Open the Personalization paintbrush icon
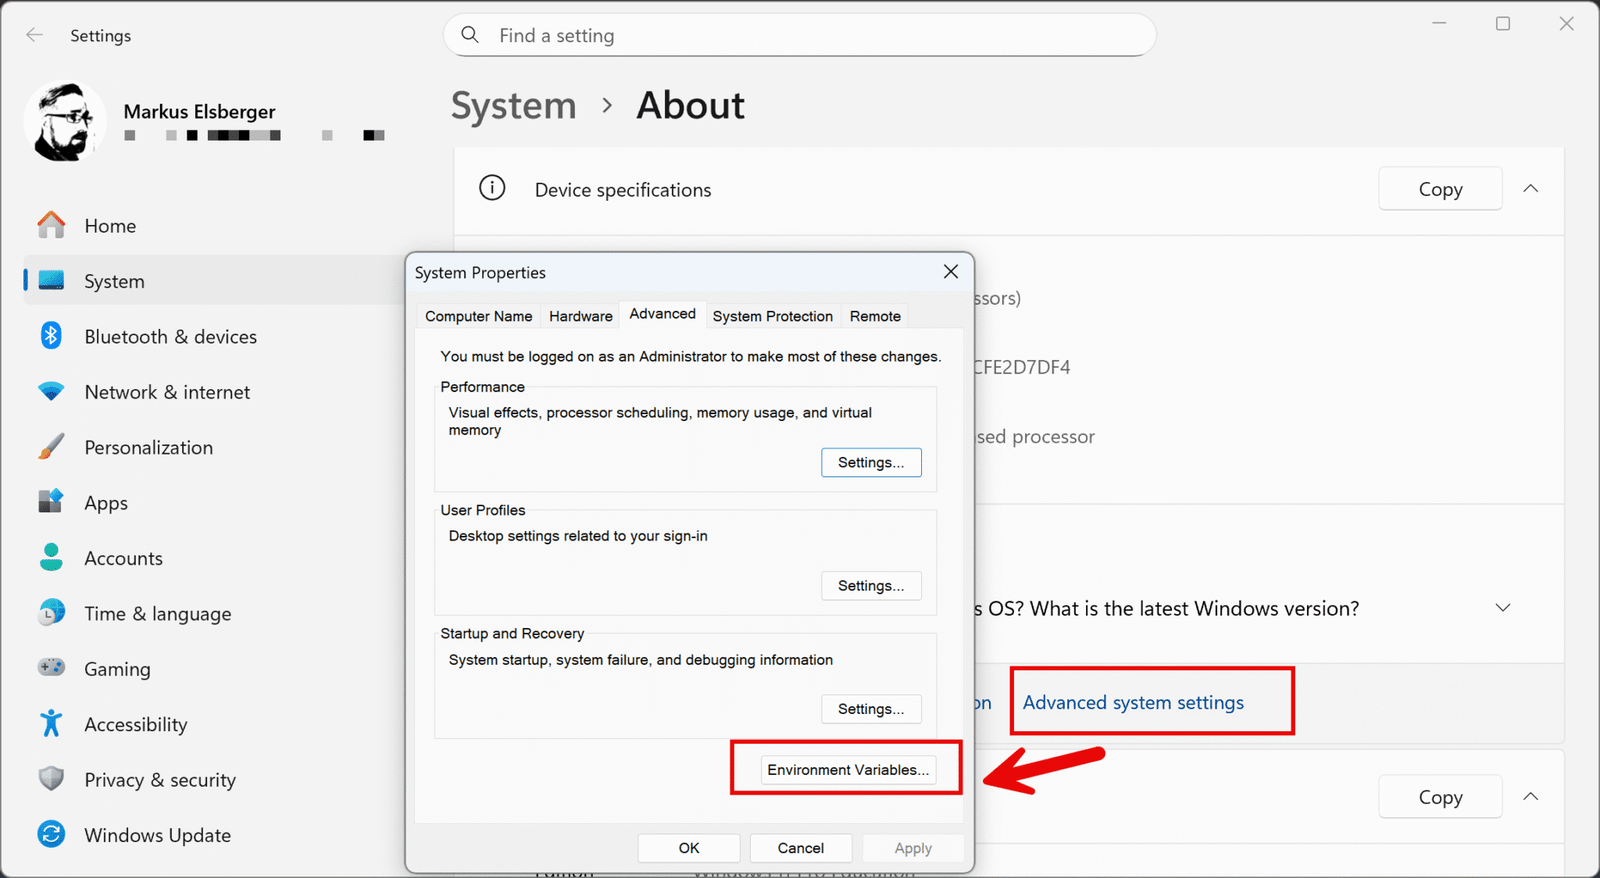This screenshot has width=1600, height=878. (51, 447)
